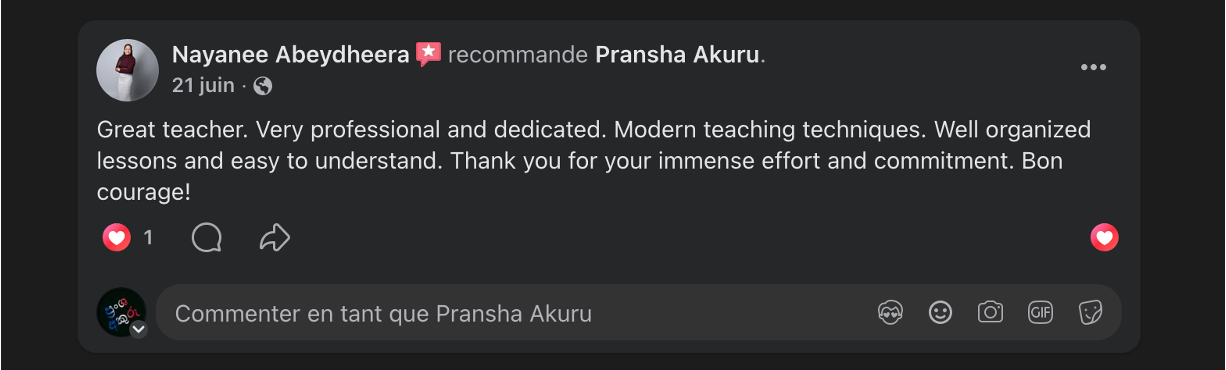Click the 21 juin post timestamp

[203, 86]
